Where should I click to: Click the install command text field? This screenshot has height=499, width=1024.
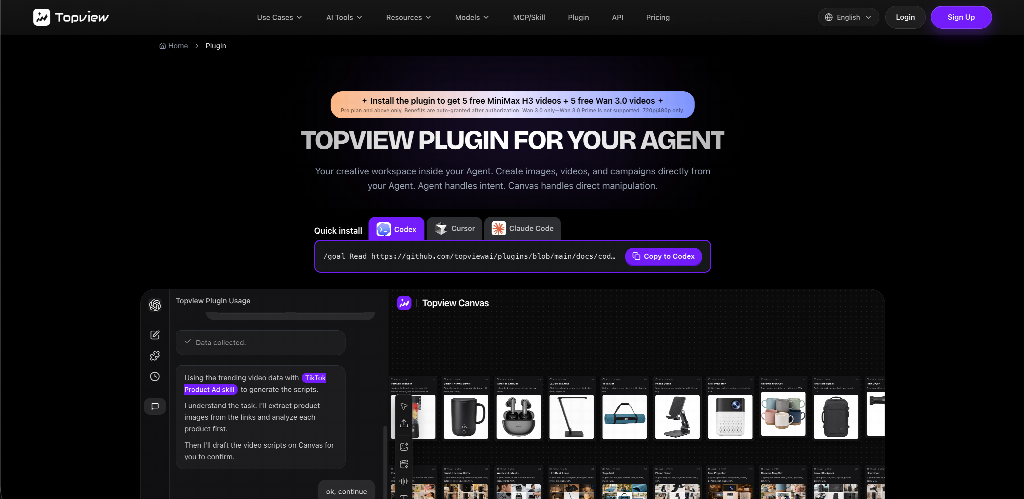[x=470, y=257]
